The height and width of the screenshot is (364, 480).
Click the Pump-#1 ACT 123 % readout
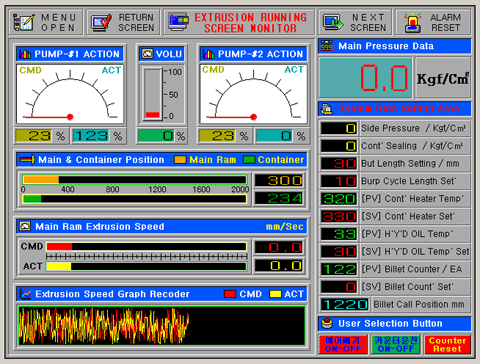click(91, 136)
